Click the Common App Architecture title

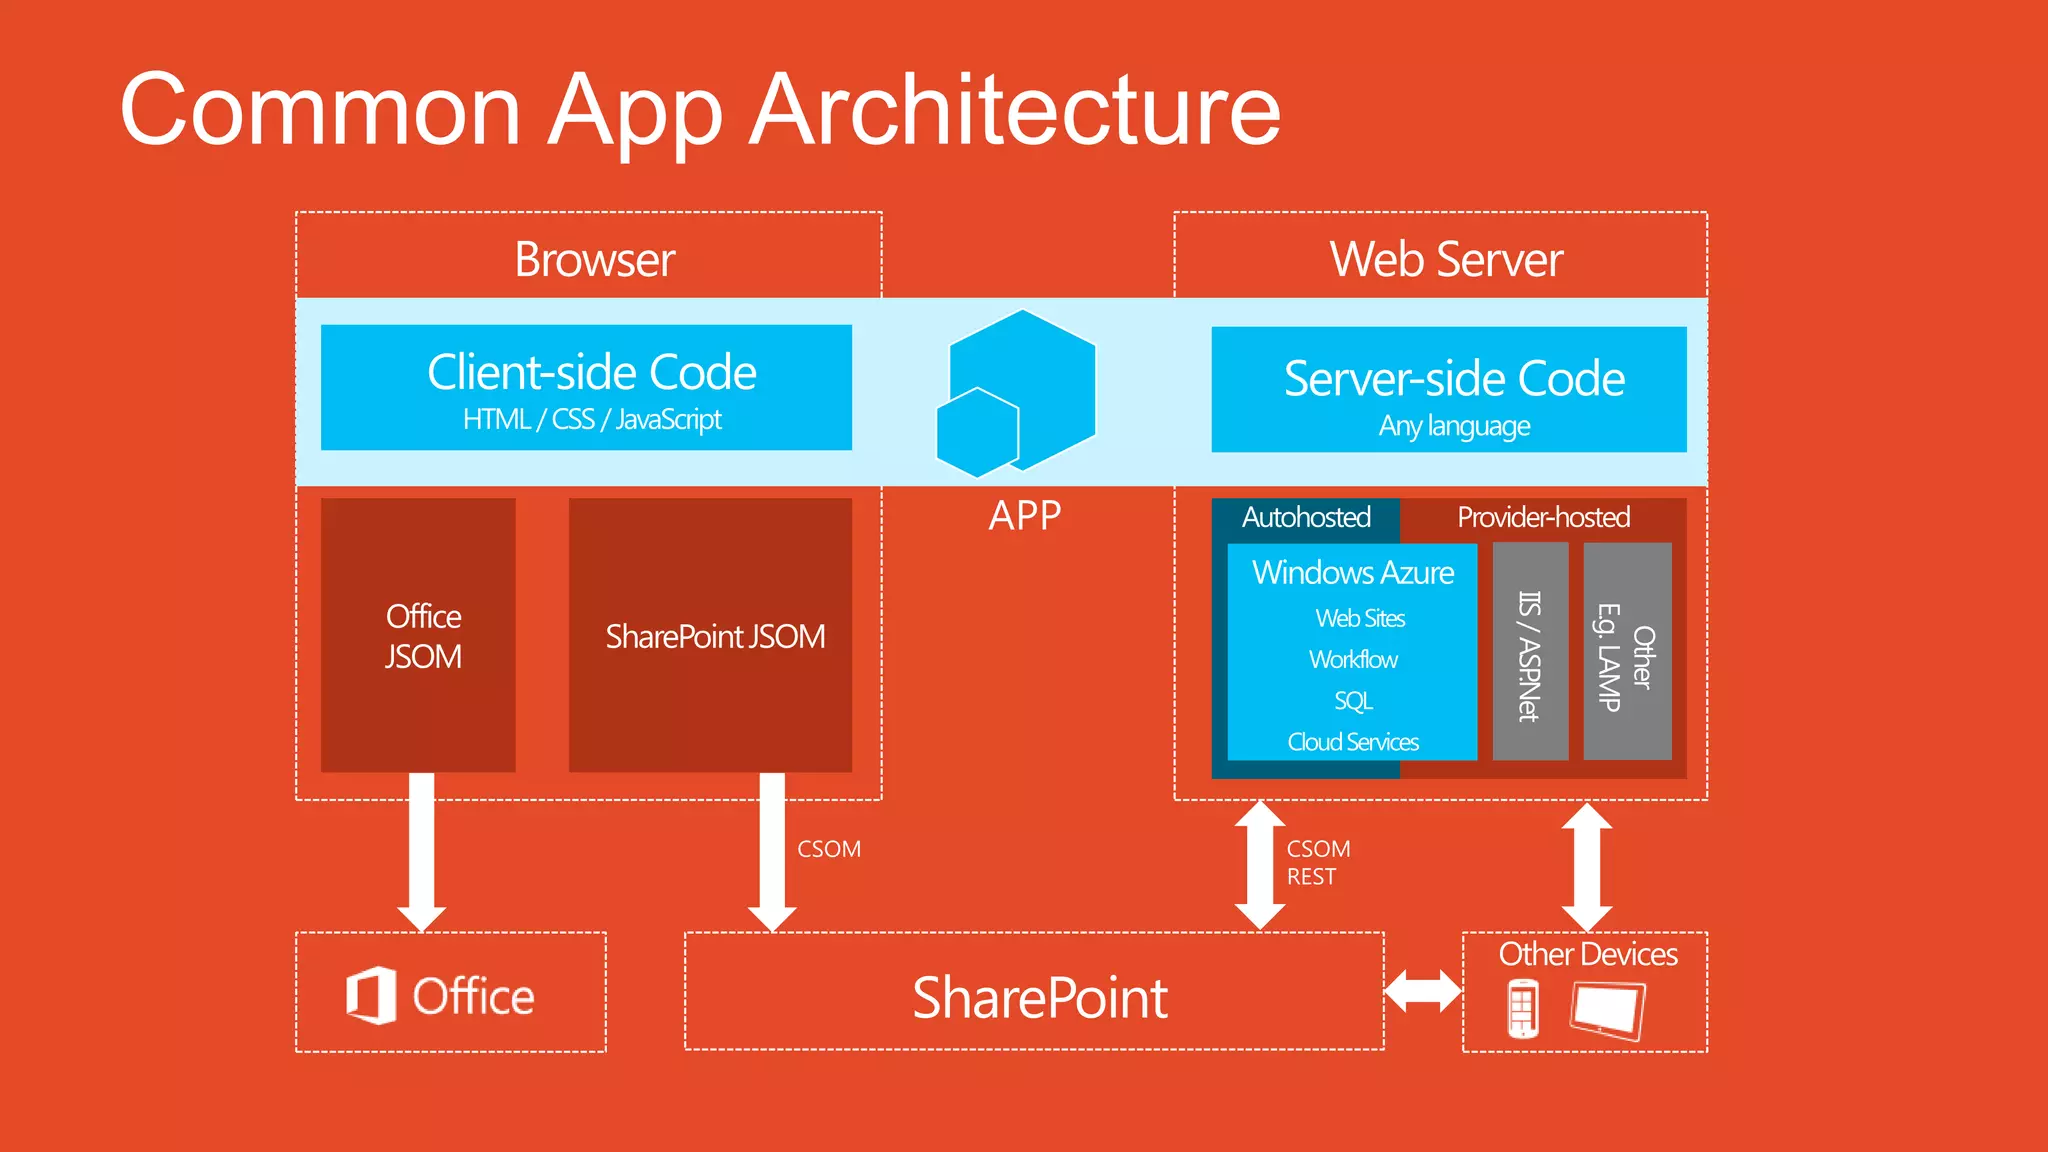click(700, 109)
